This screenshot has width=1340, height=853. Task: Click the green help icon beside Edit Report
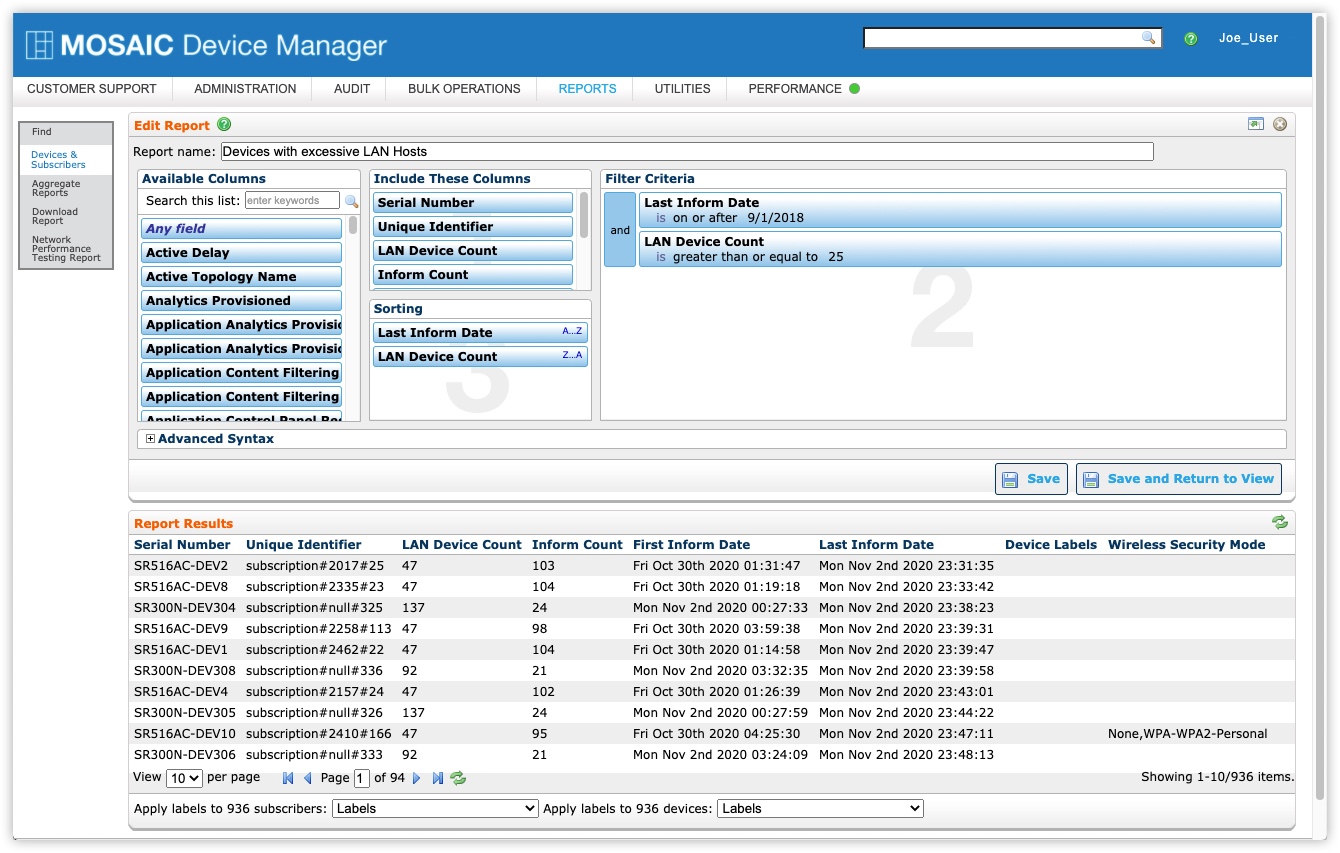click(224, 125)
